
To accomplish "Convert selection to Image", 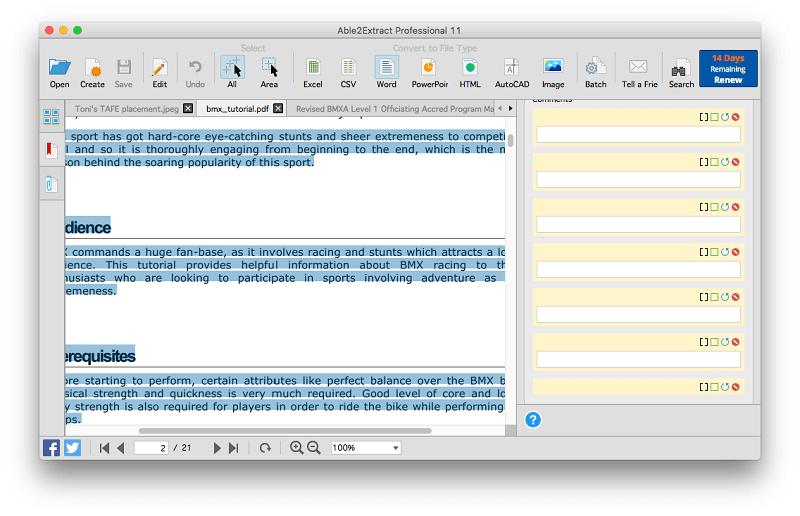I will (553, 72).
